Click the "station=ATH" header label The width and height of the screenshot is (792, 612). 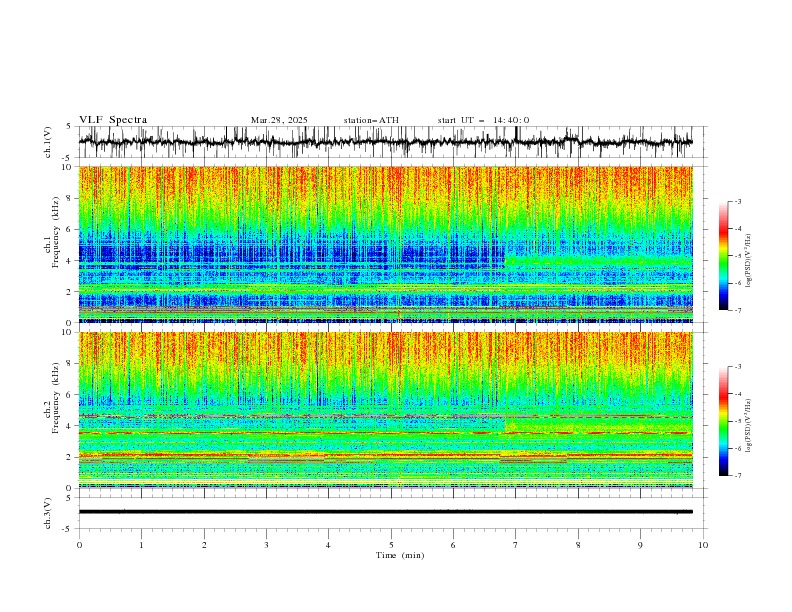point(371,120)
